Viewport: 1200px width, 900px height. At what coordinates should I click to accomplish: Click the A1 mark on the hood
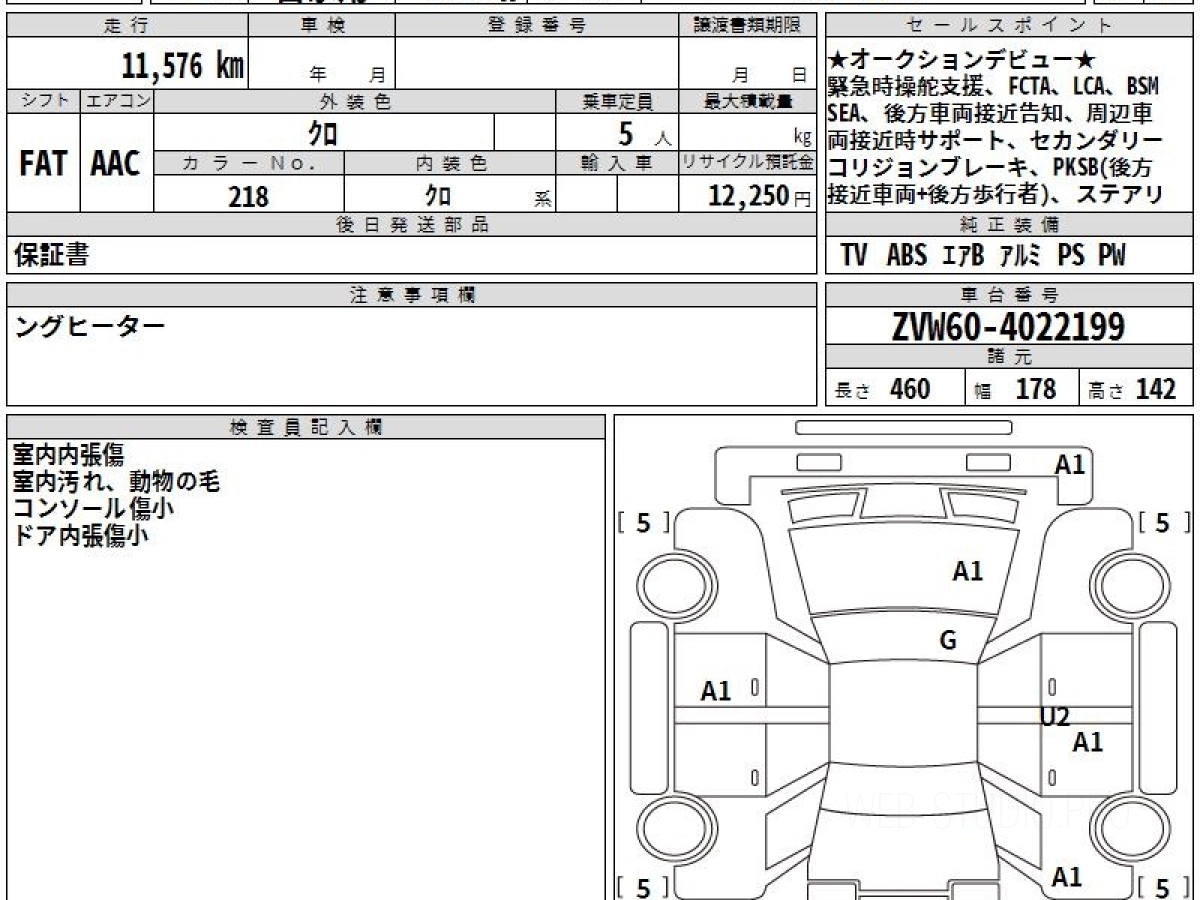[968, 571]
